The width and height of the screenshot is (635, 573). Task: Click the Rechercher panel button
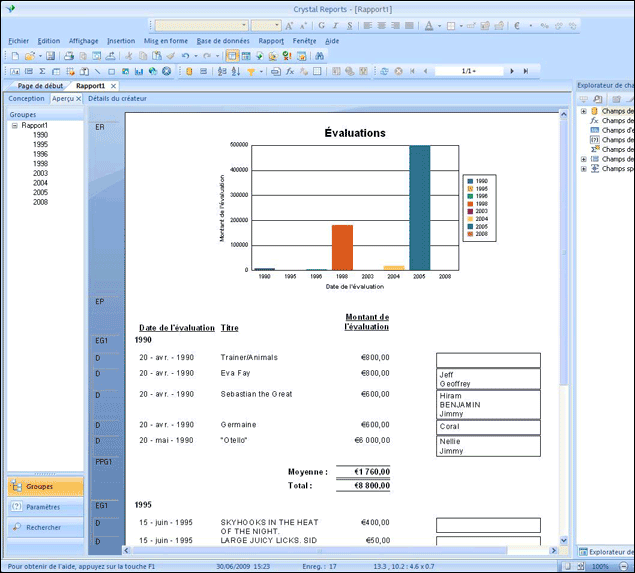coord(43,527)
